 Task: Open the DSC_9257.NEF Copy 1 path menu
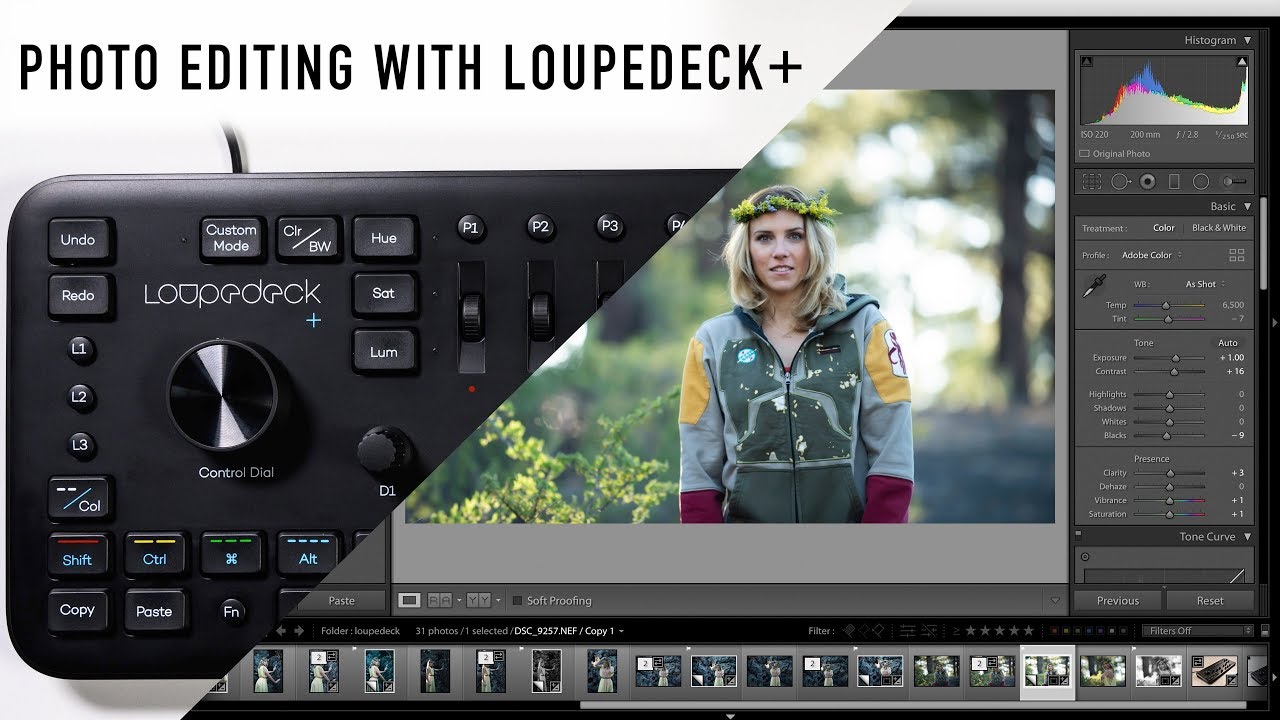[568, 631]
